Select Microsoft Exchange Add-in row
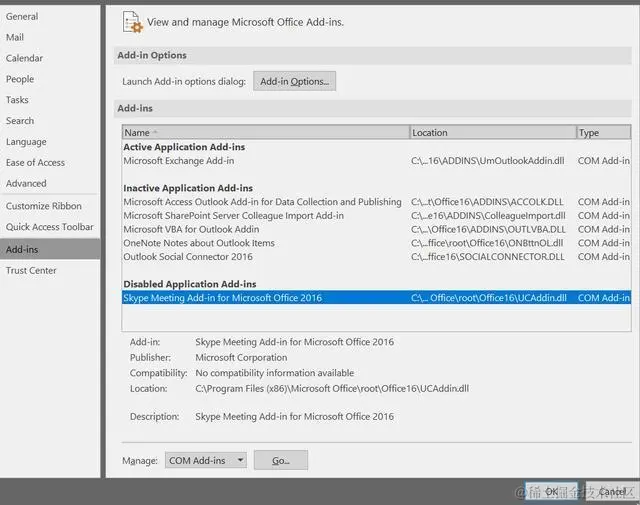 tap(376, 161)
